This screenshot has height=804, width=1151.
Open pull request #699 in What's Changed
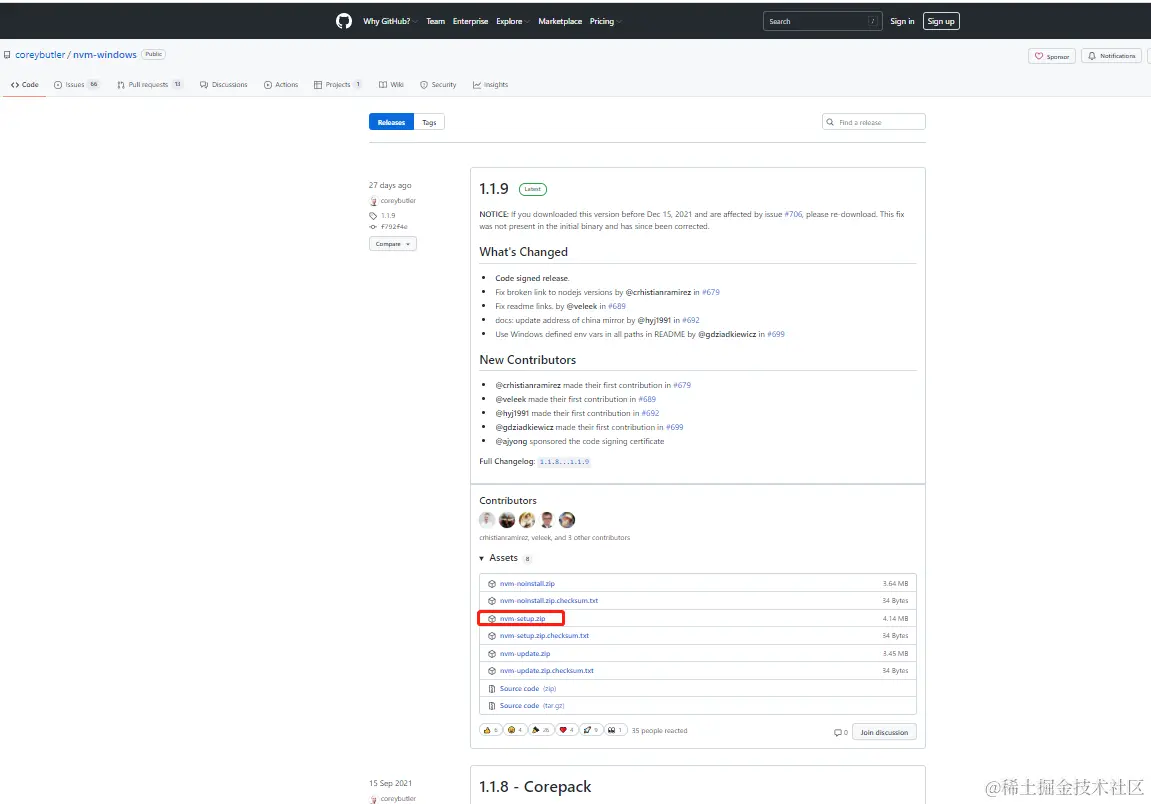(x=776, y=334)
